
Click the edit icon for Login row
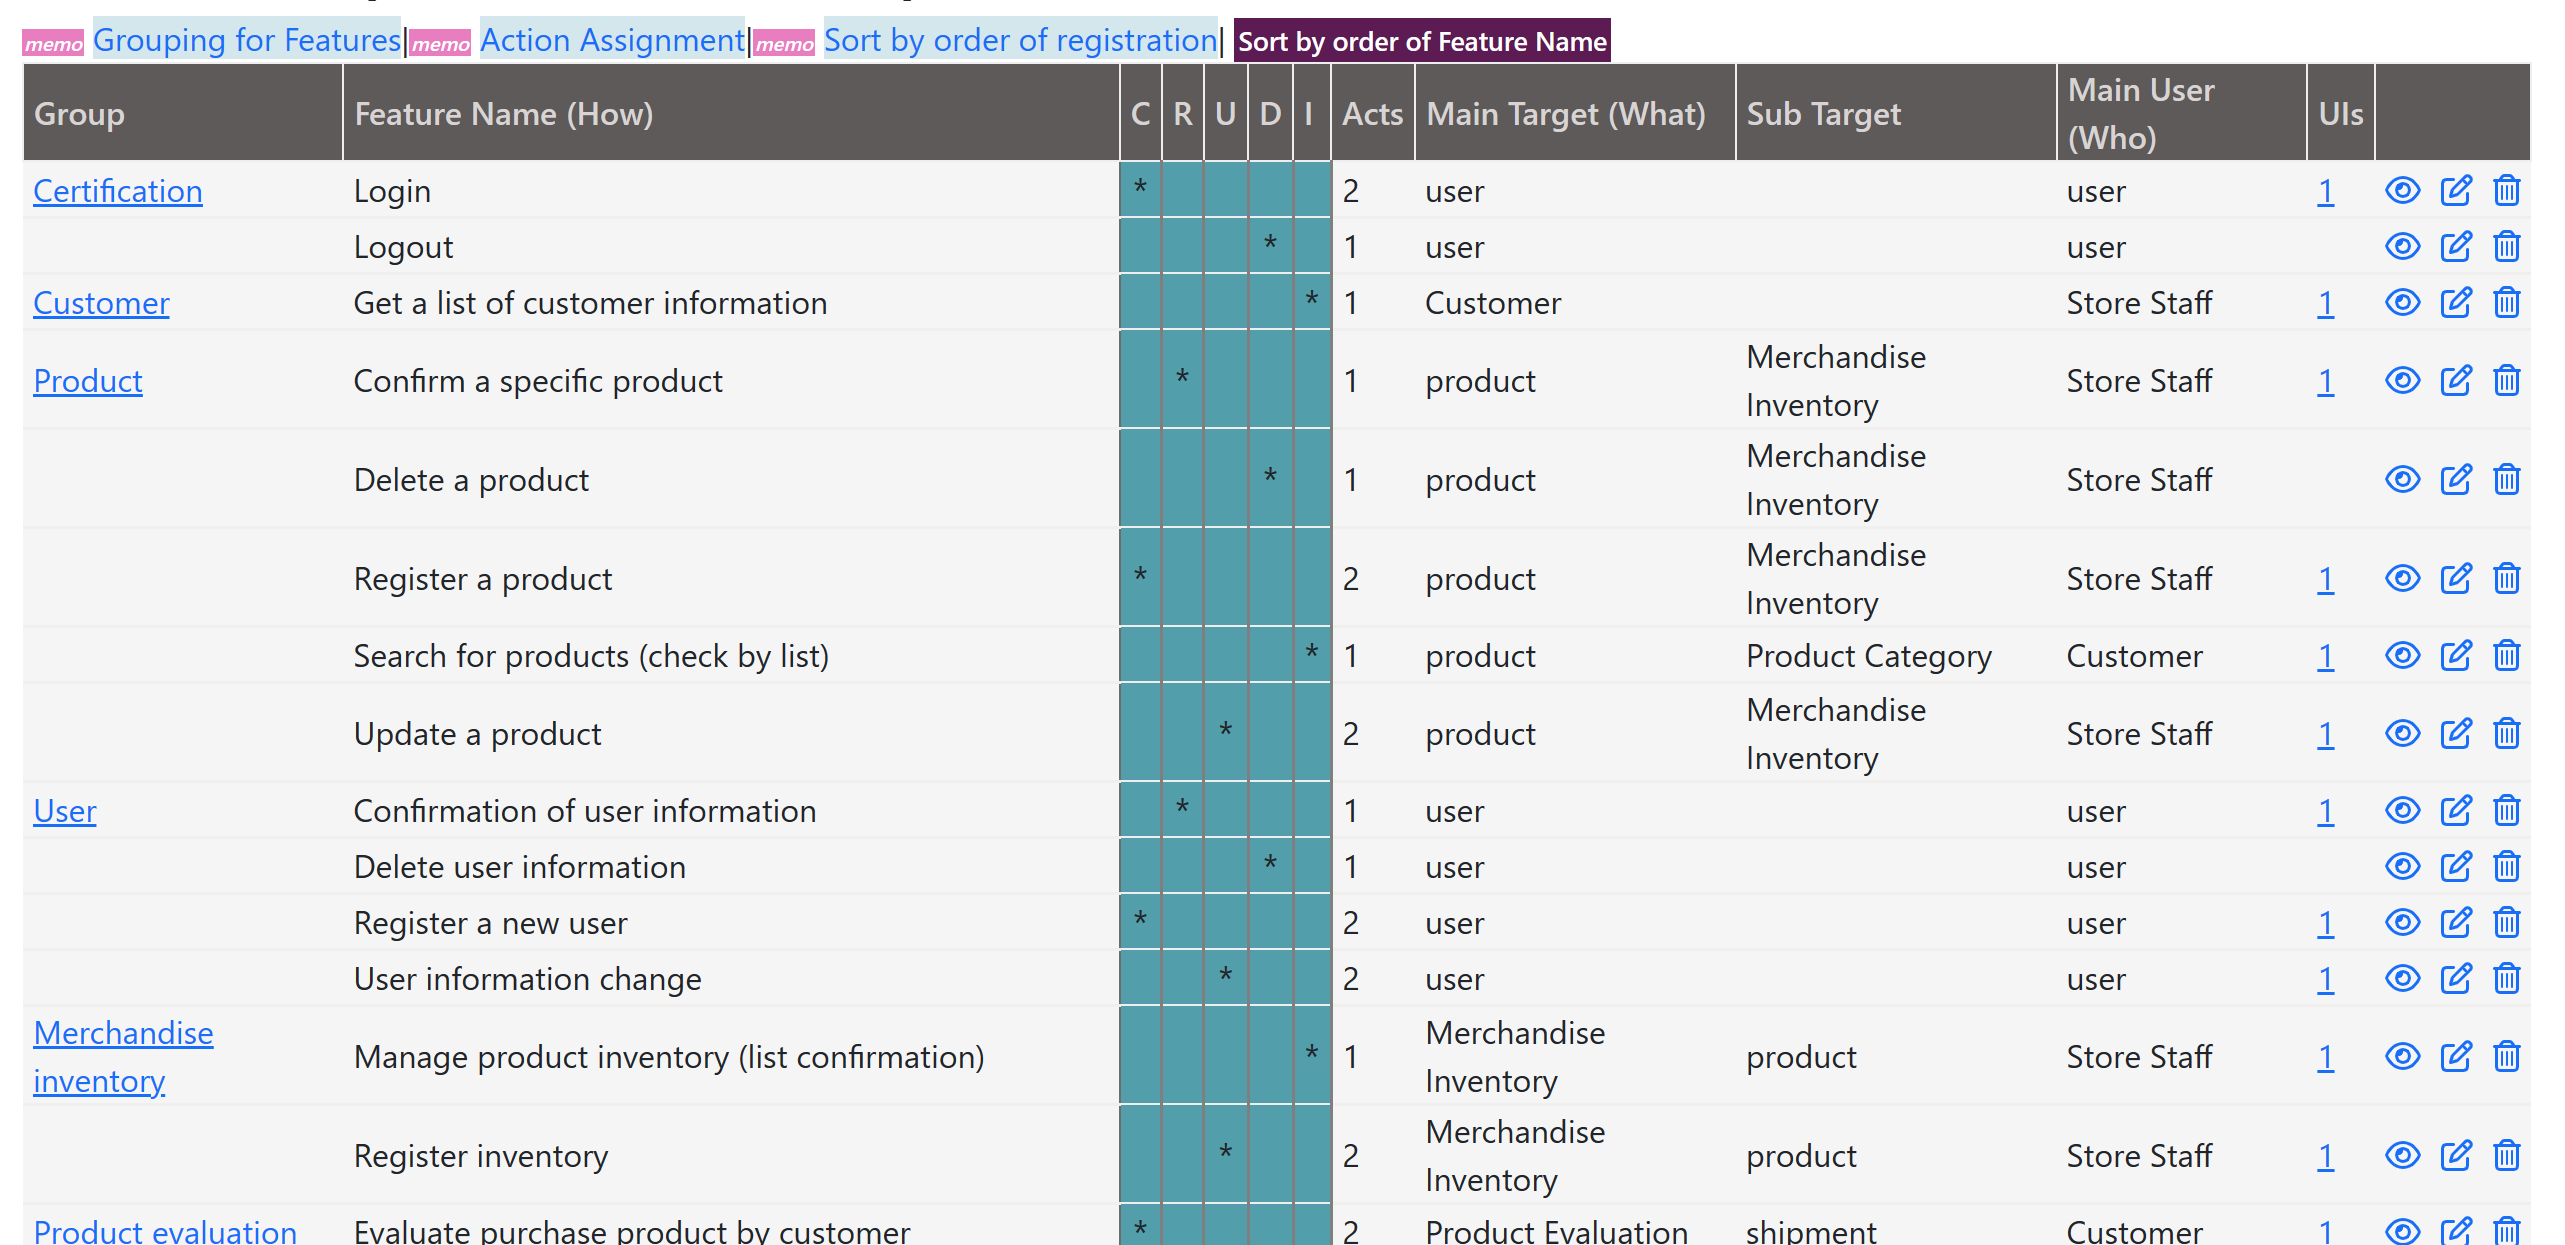point(2455,190)
